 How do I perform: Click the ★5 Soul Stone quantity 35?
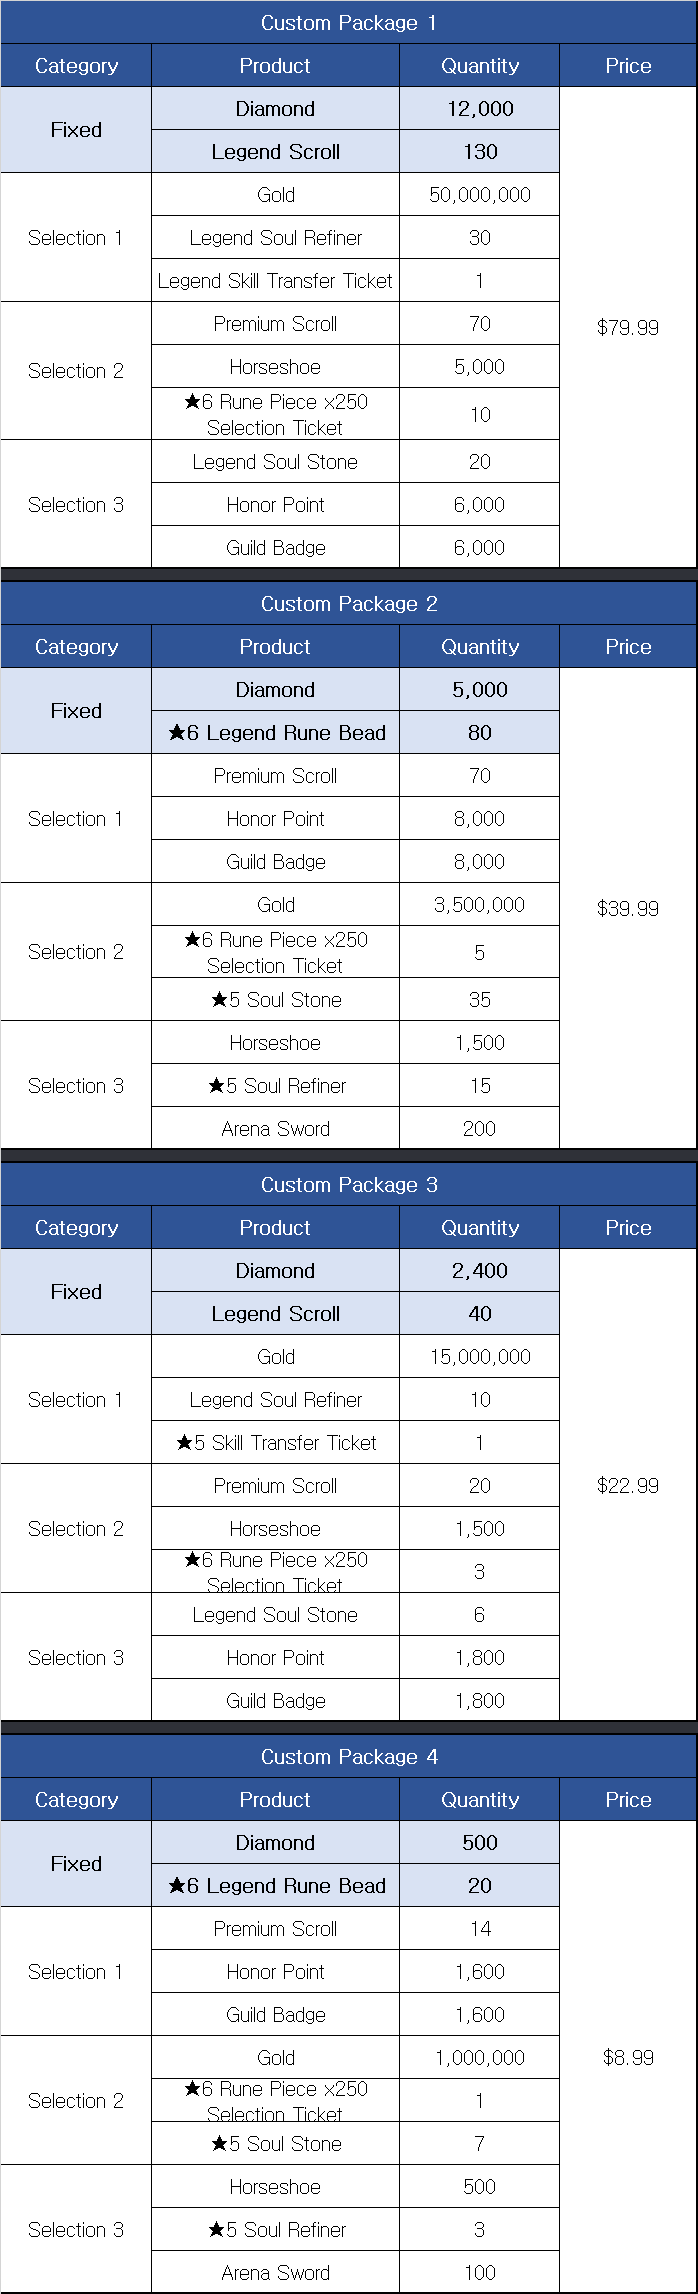[x=480, y=999]
